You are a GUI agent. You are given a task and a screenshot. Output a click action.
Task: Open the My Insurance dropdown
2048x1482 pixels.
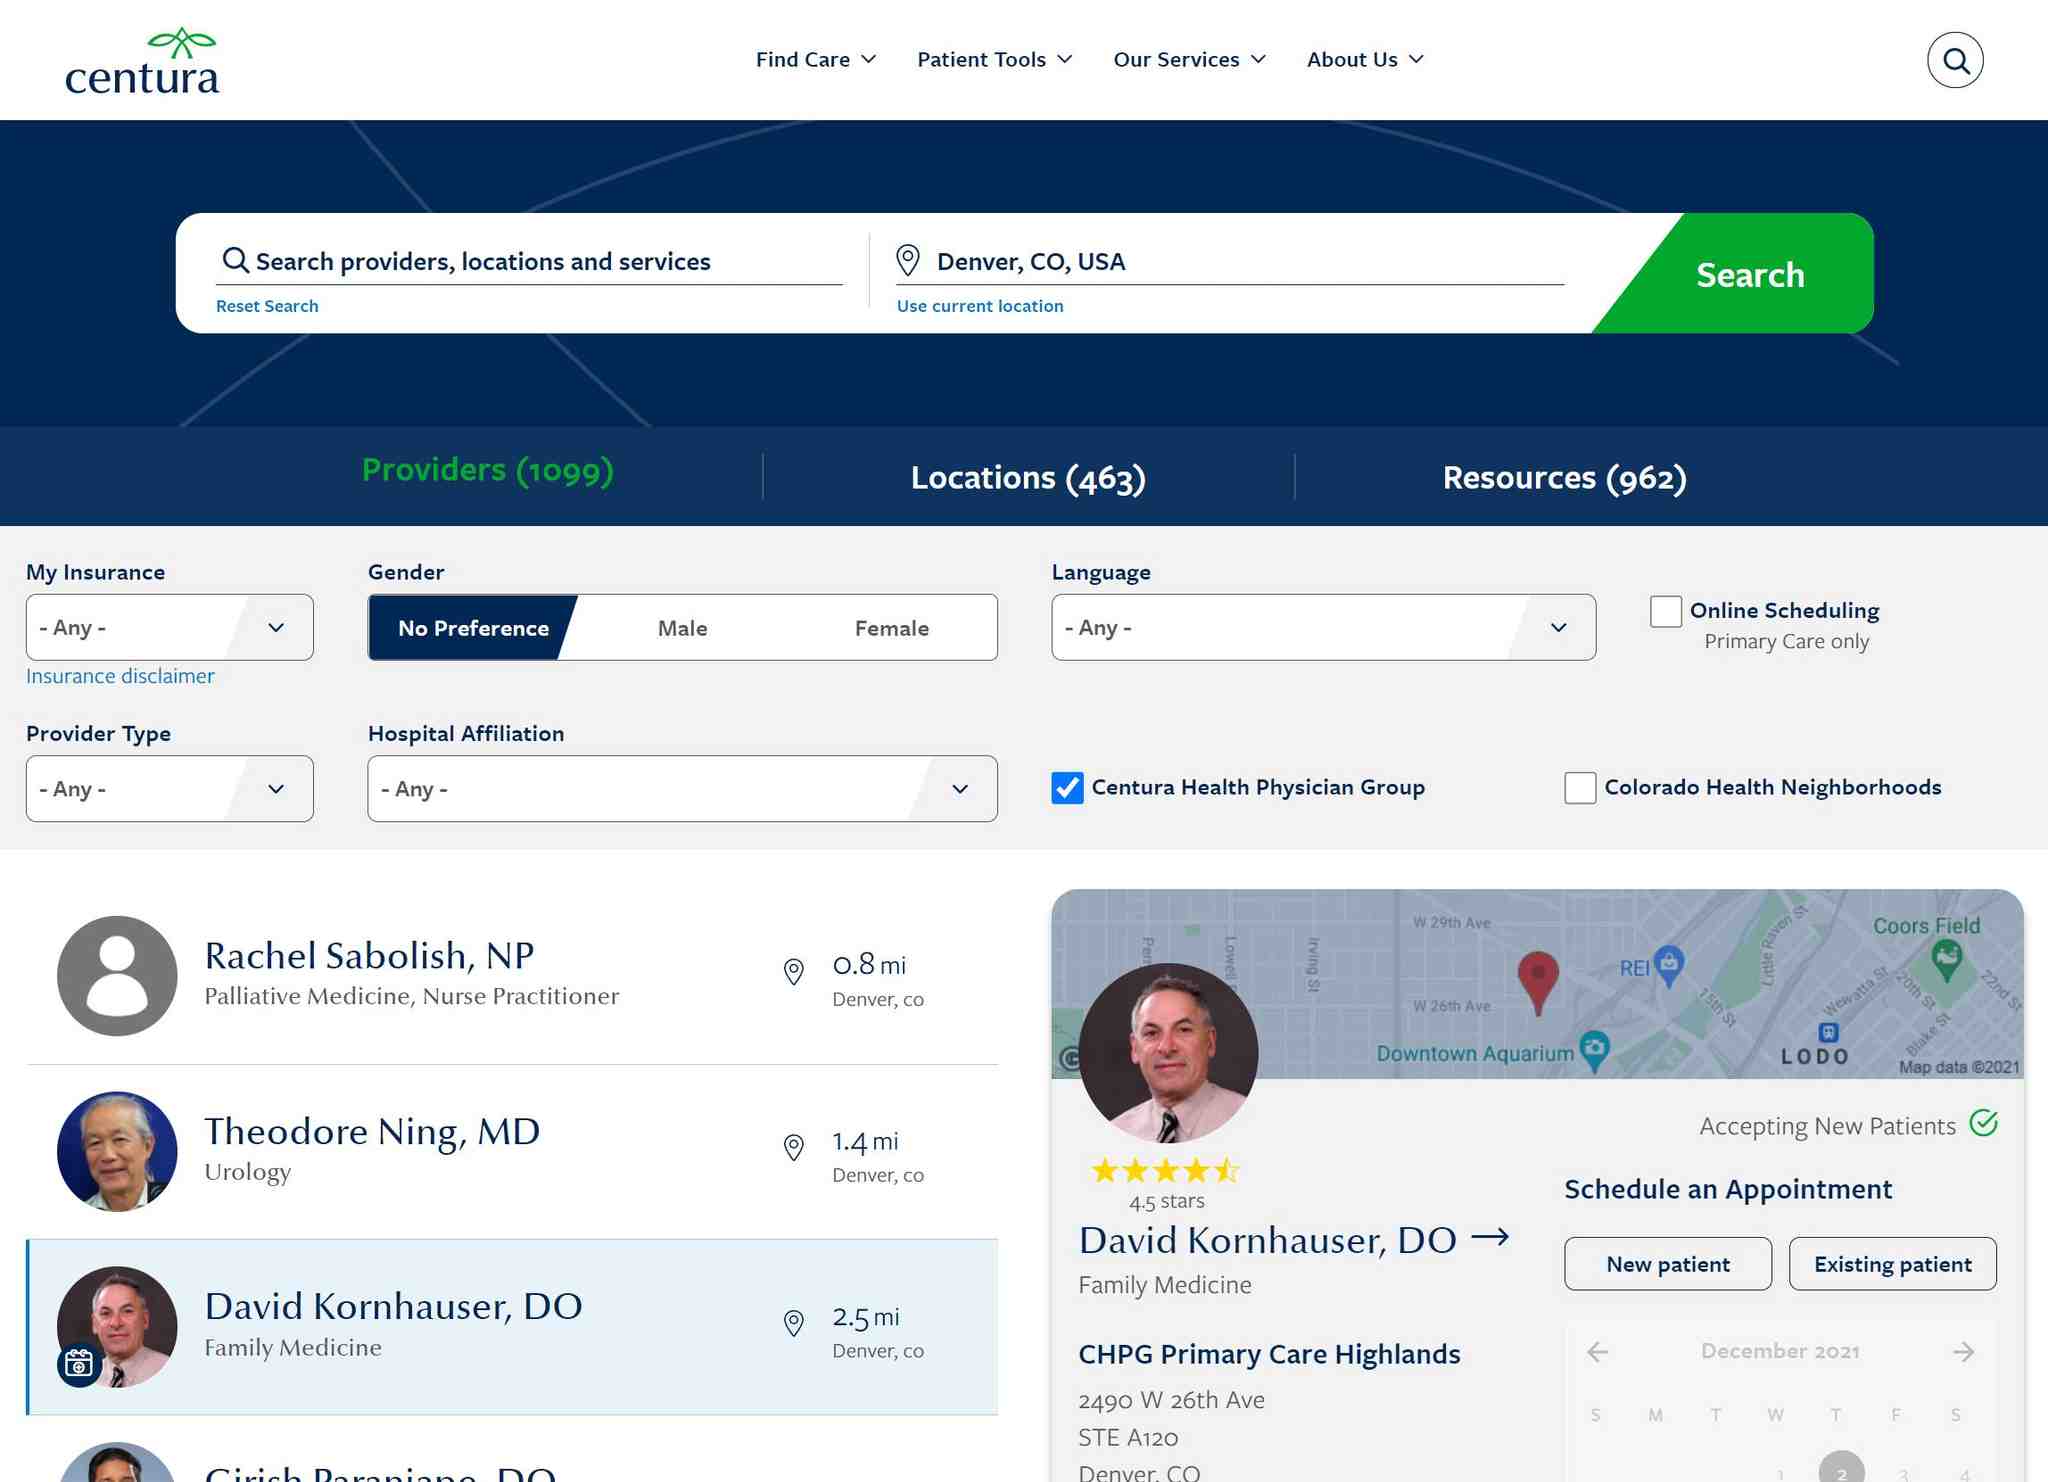click(x=169, y=627)
